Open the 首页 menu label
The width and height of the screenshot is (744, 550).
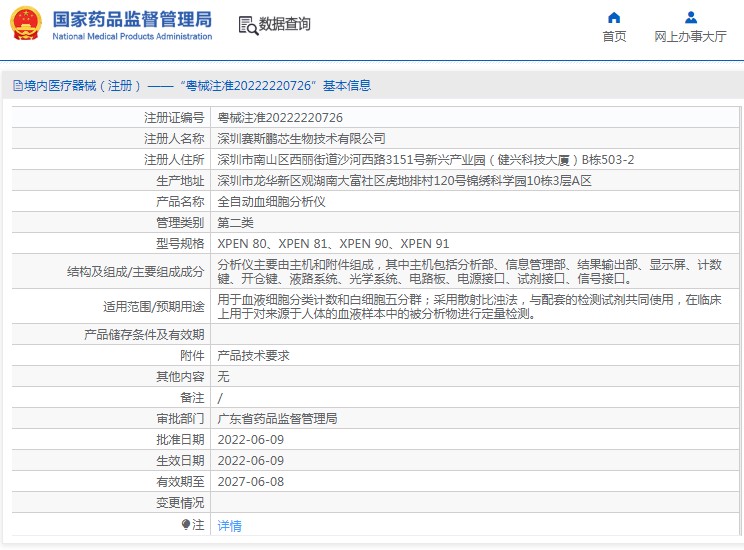point(614,37)
